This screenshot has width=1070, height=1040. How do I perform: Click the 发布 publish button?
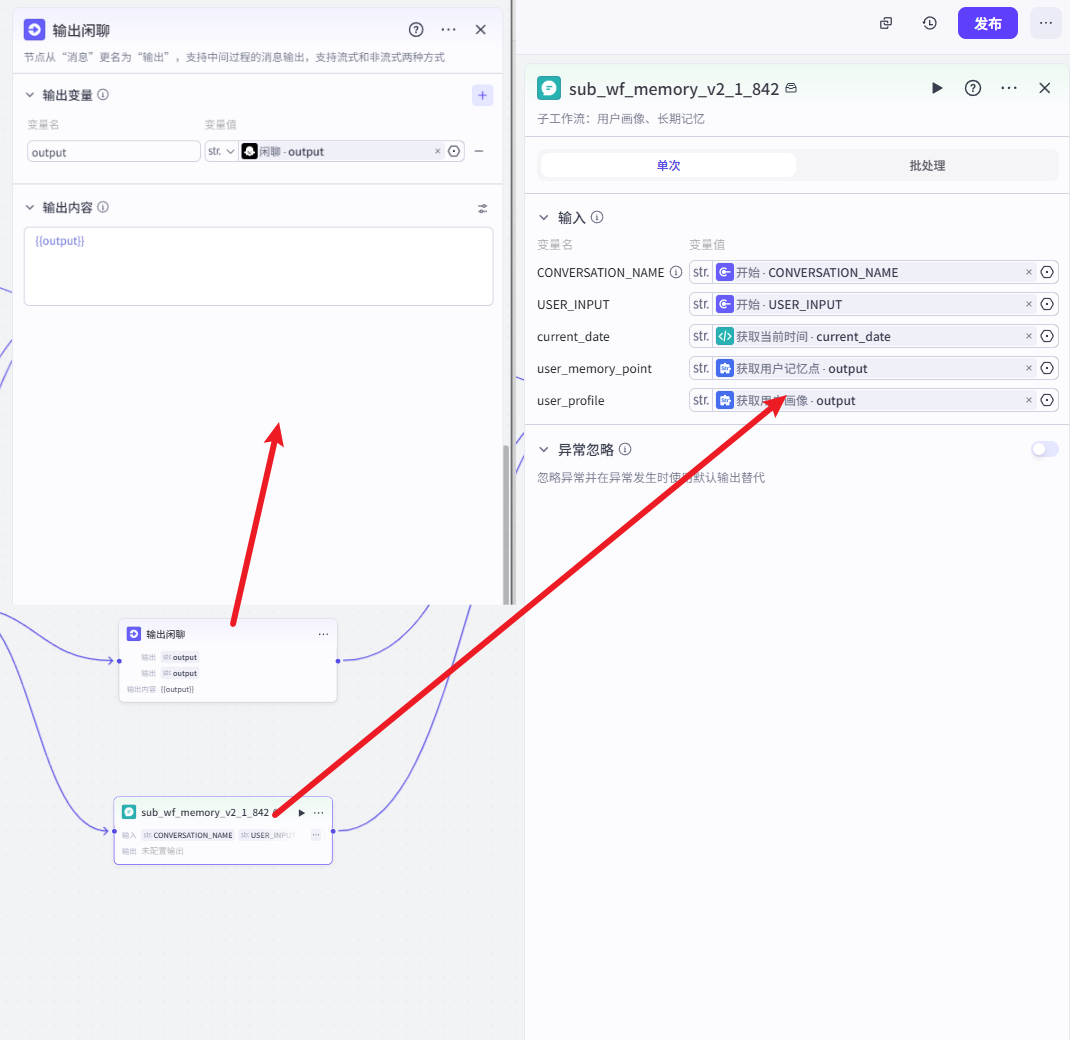(x=987, y=23)
